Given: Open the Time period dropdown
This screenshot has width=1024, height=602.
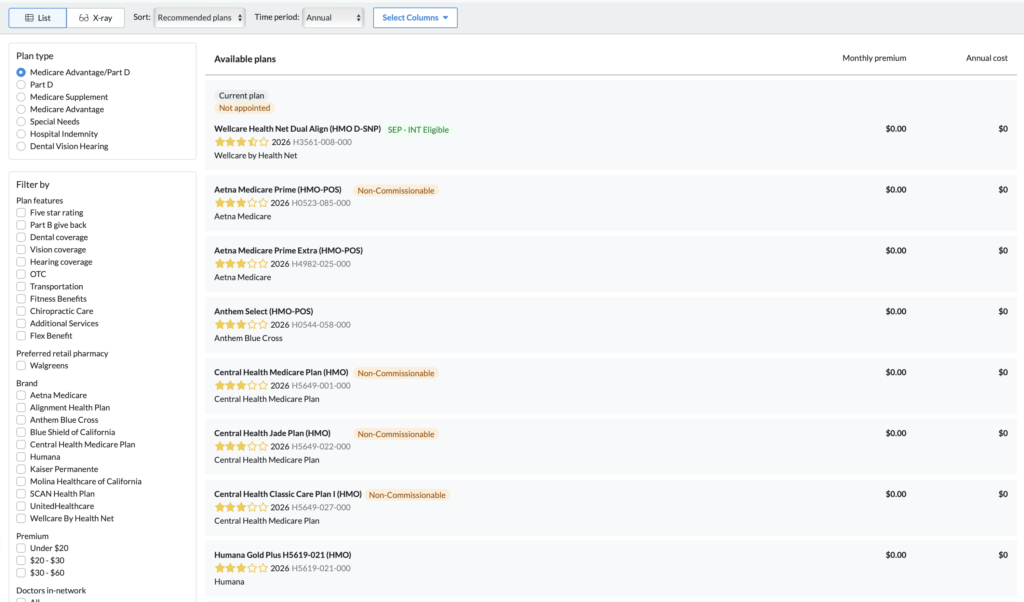Looking at the screenshot, I should 334,18.
